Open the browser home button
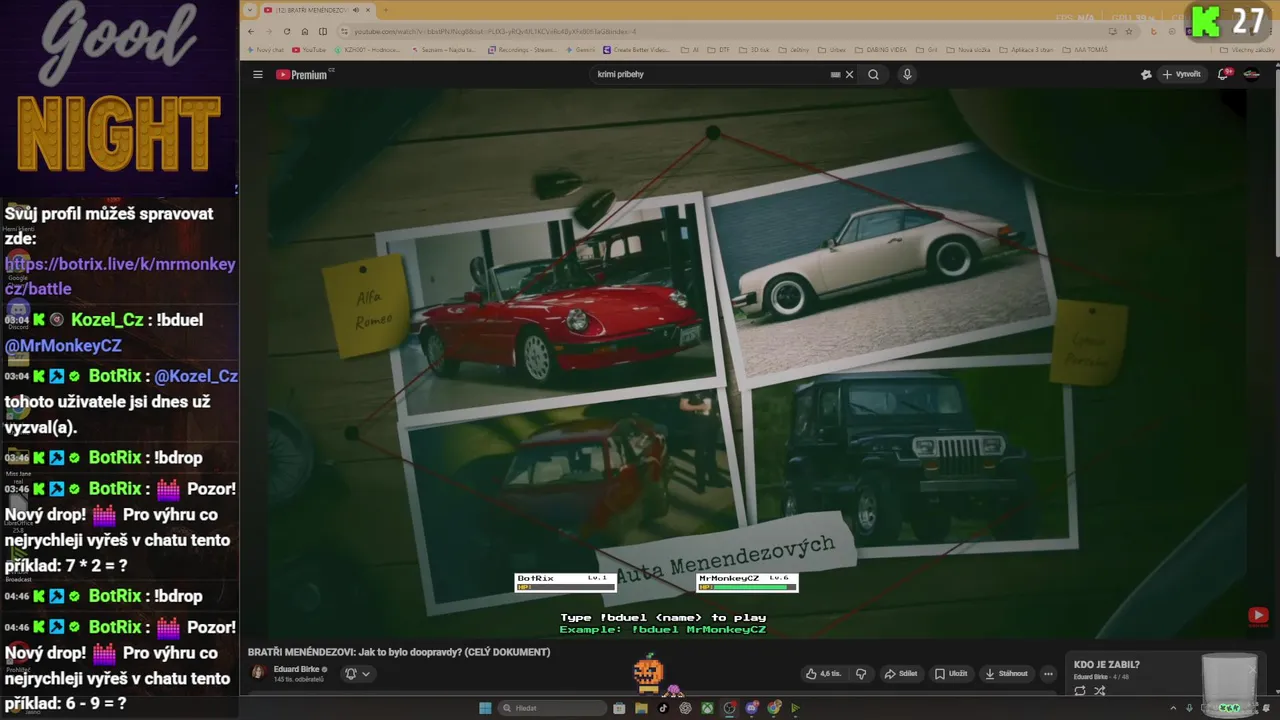 pyautogui.click(x=305, y=31)
